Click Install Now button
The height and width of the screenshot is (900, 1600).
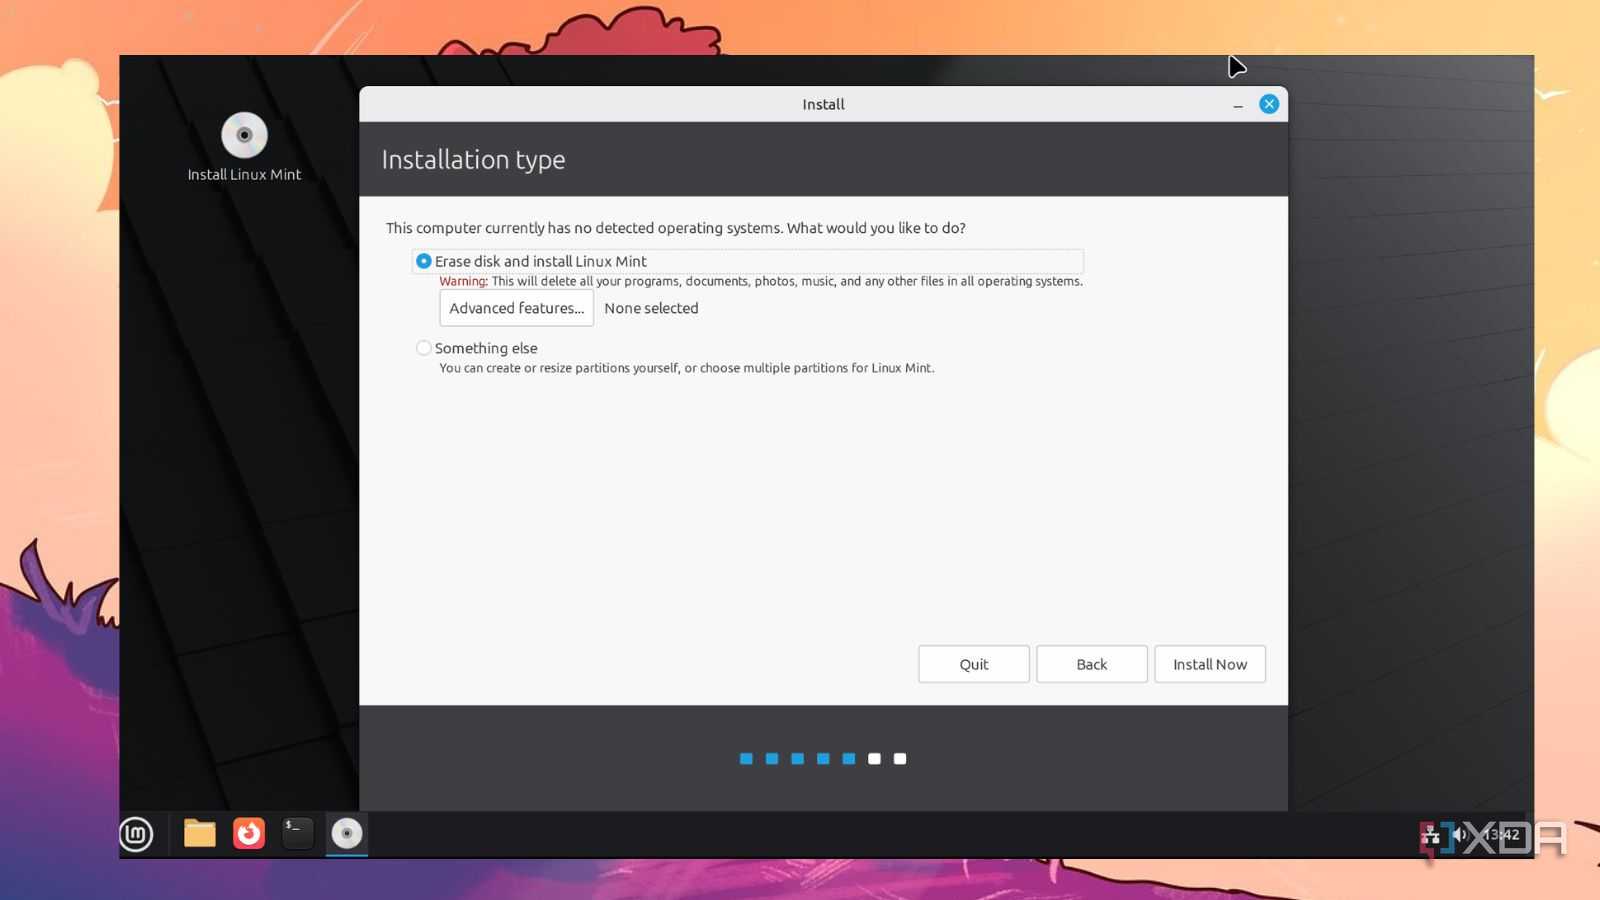point(1210,664)
